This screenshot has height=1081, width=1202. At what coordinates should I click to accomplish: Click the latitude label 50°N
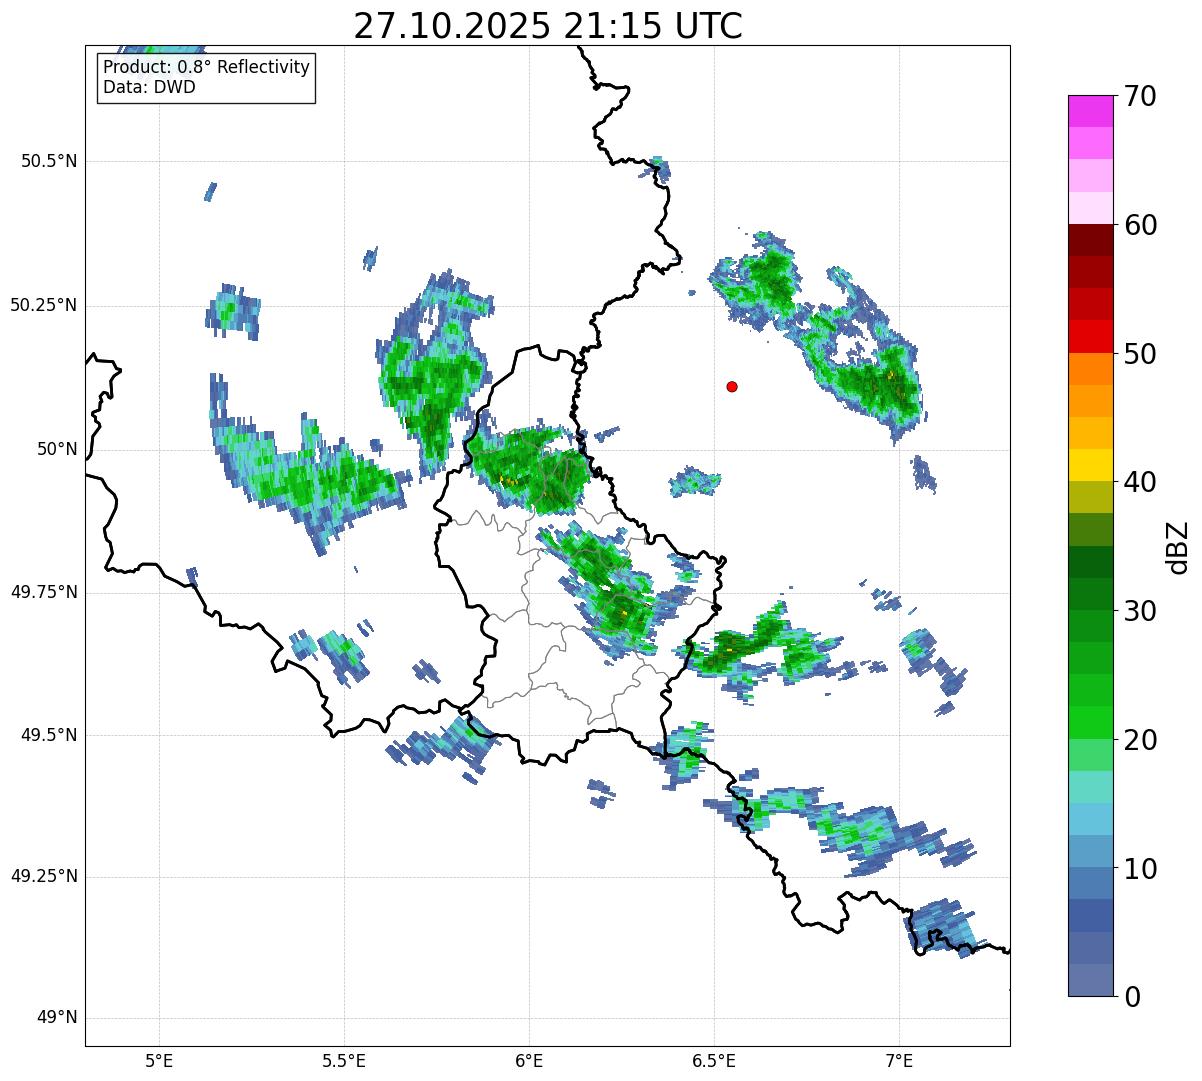click(x=57, y=449)
